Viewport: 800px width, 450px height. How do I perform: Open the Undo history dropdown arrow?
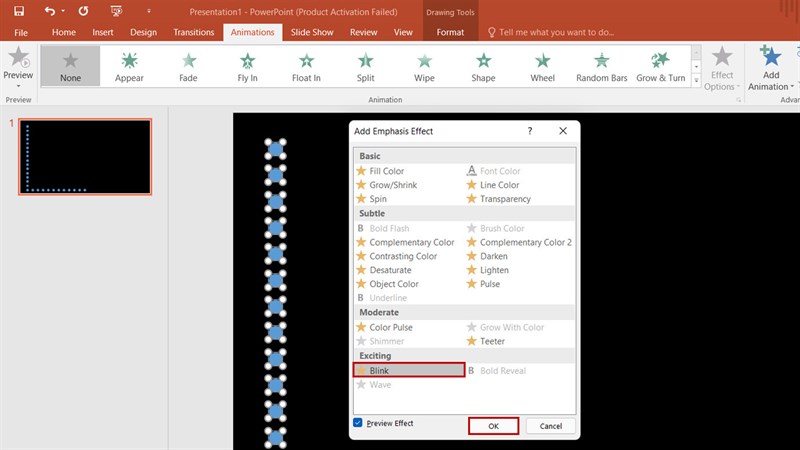pos(63,11)
